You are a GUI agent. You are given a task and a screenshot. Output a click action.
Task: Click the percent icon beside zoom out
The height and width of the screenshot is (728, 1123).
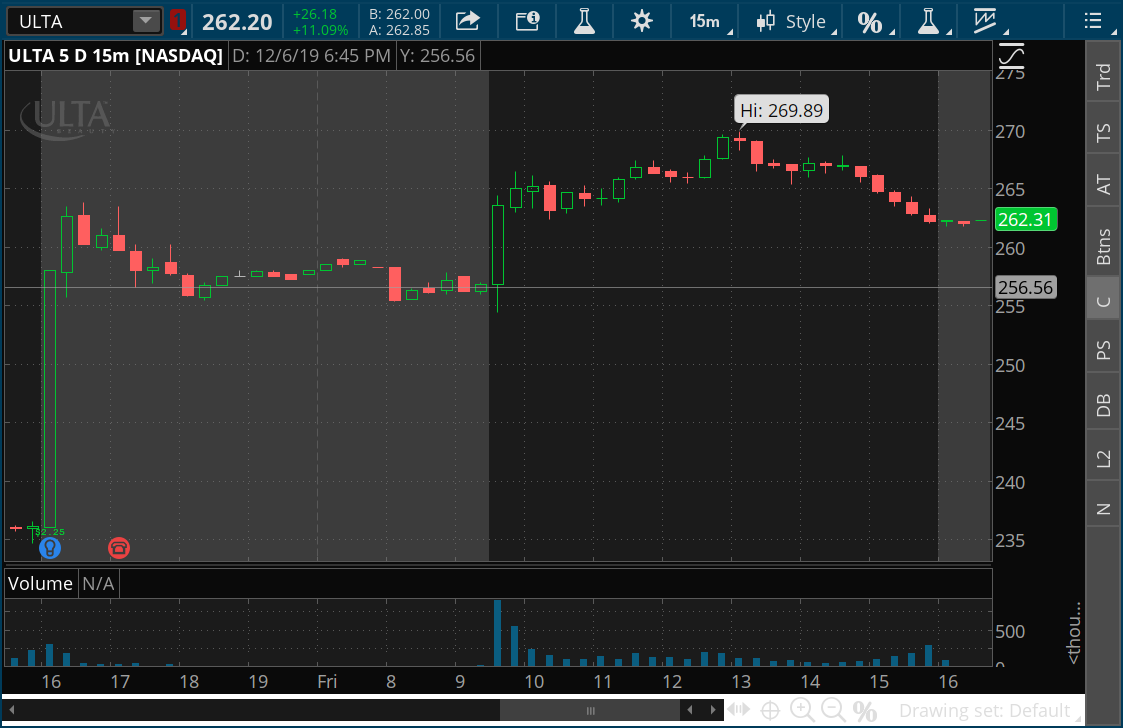[x=864, y=711]
